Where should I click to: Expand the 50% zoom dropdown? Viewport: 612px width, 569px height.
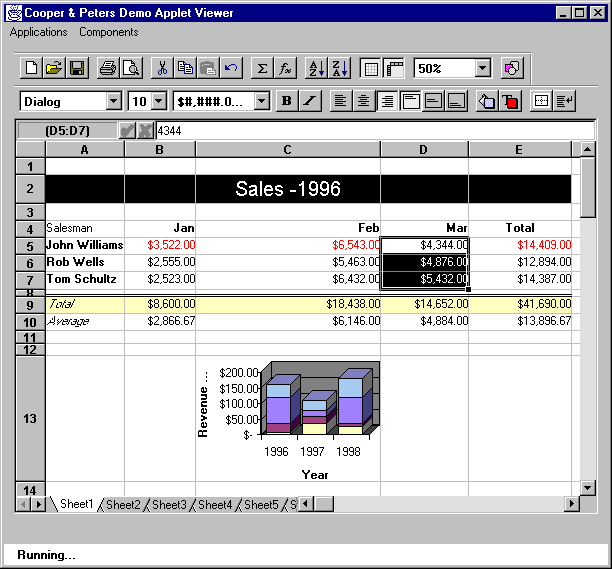(483, 68)
